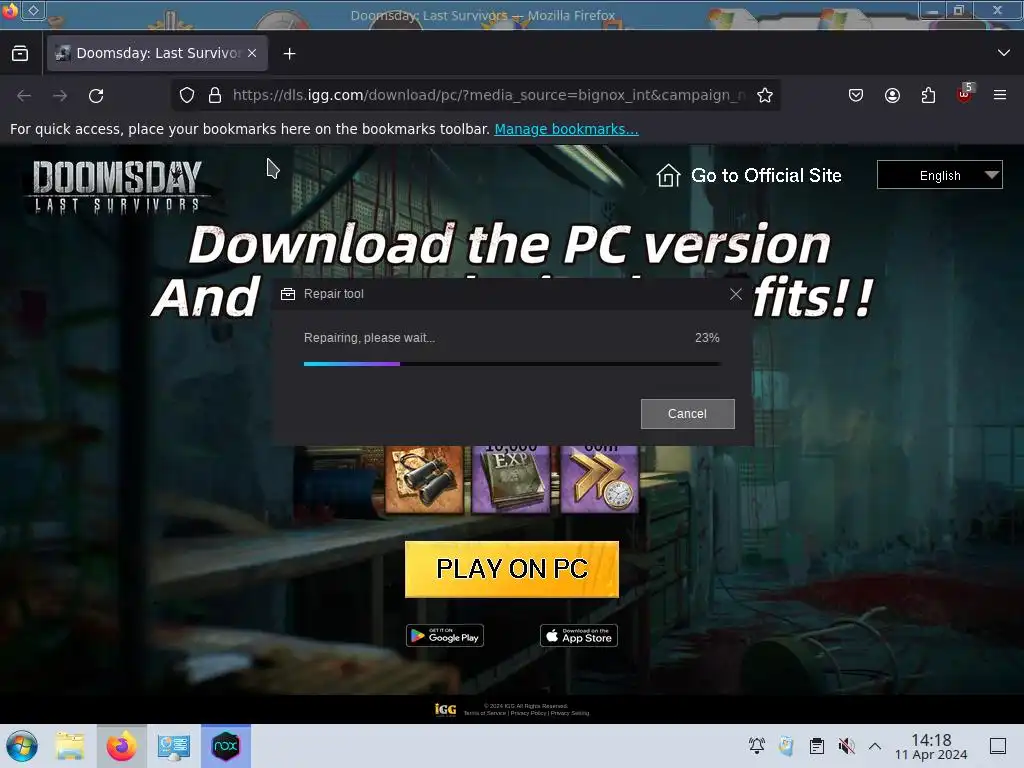Open Firefox recent browsing view icon
1024x768 pixels.
point(20,54)
